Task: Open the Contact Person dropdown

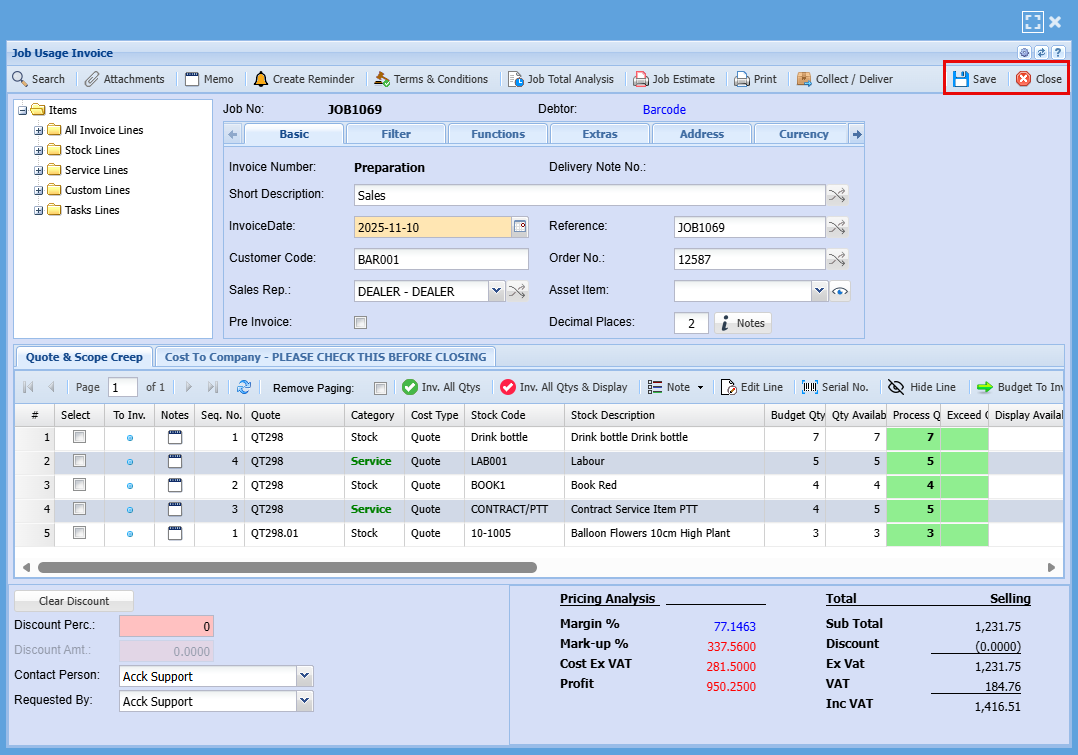Action: (x=305, y=676)
